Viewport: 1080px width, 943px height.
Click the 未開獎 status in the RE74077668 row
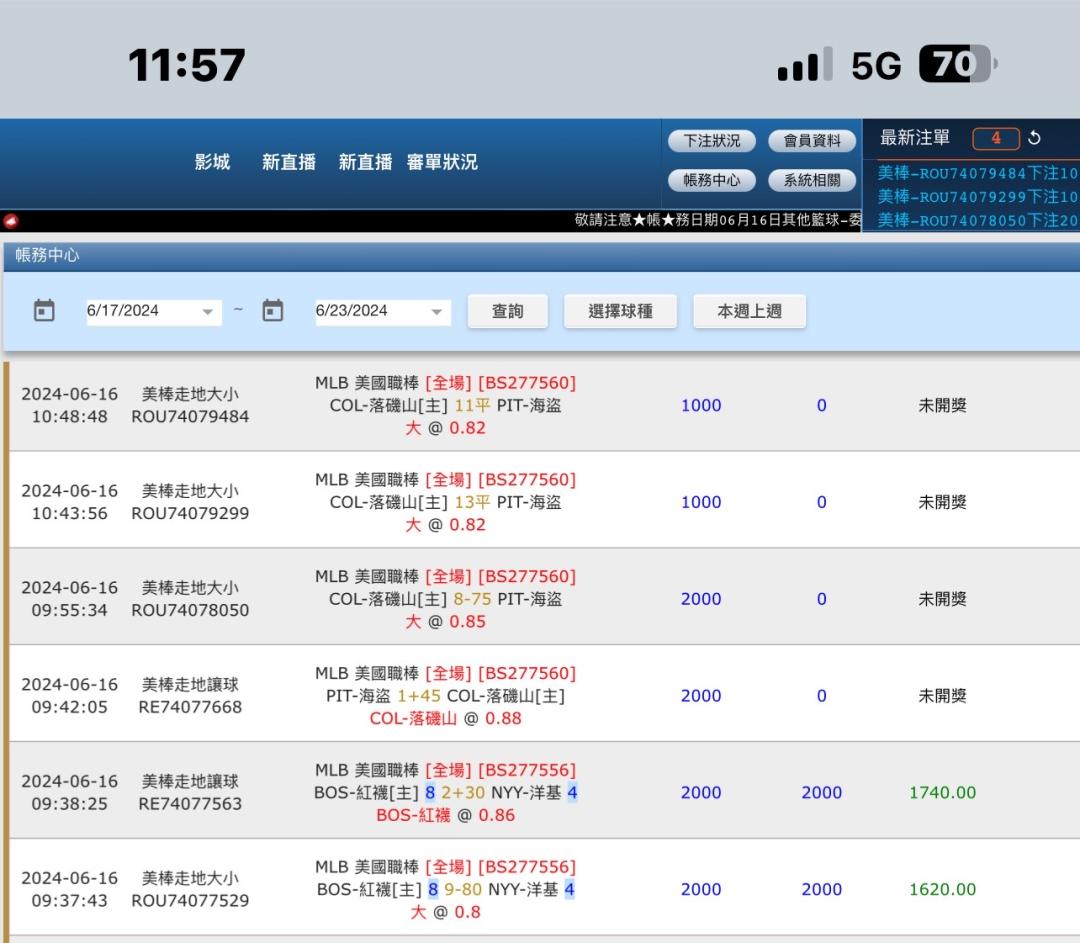coord(942,696)
